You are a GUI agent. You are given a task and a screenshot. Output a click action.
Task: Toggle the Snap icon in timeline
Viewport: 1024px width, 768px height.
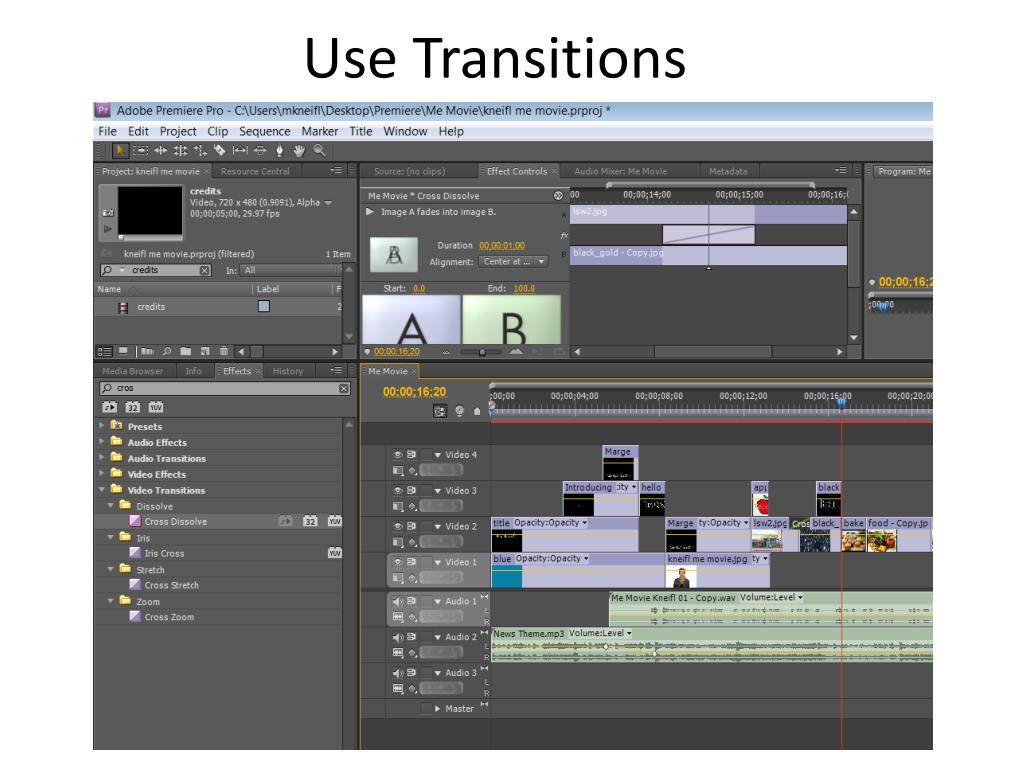439,410
